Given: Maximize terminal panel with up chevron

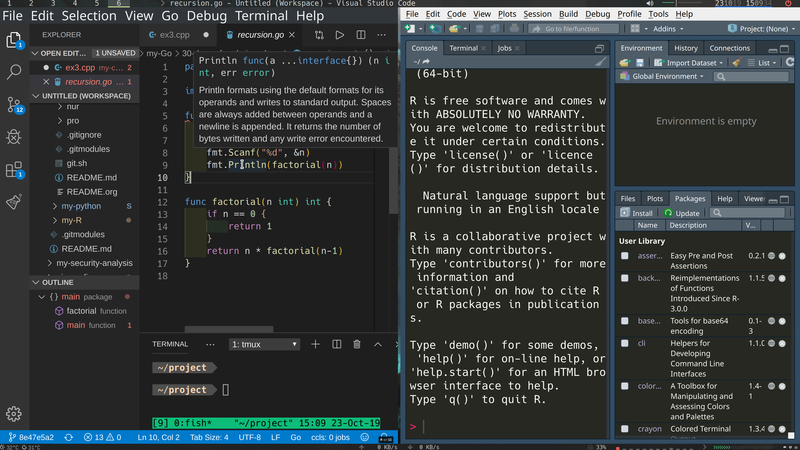Looking at the screenshot, I should [378, 344].
